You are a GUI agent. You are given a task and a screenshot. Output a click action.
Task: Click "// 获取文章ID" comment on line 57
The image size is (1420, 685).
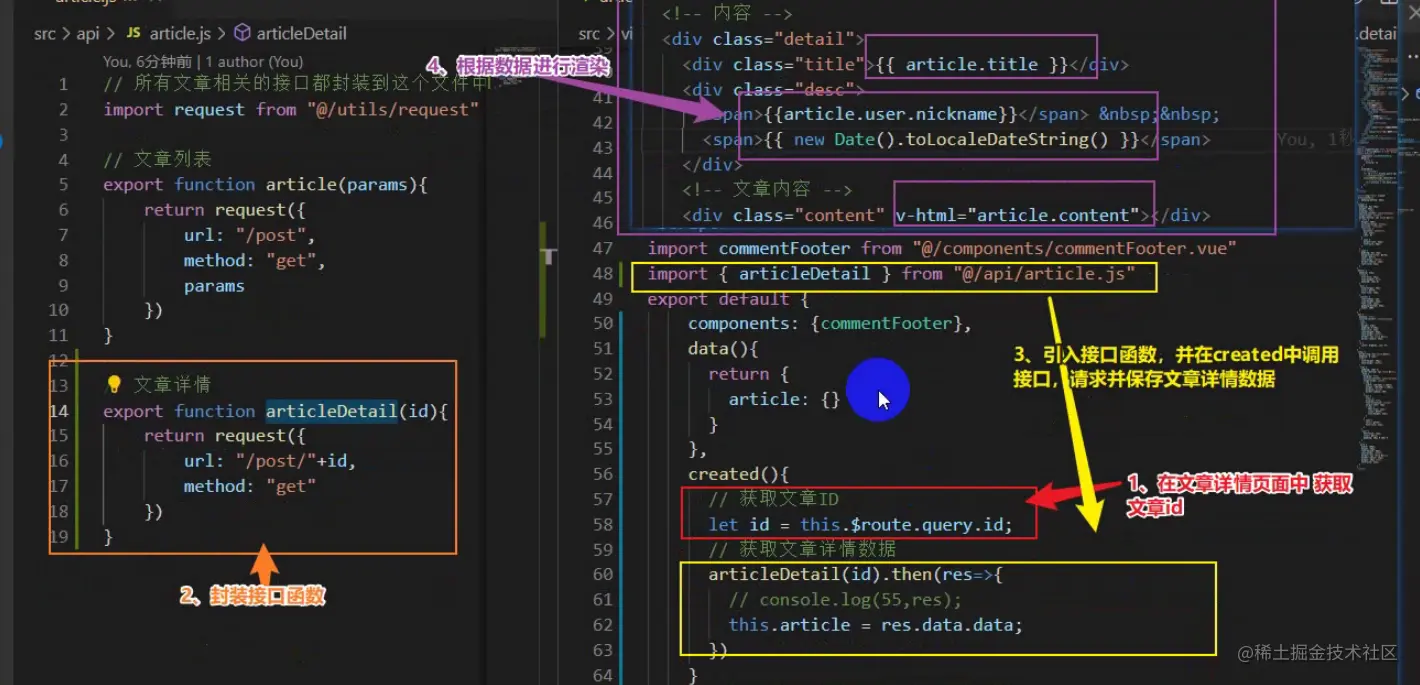773,499
